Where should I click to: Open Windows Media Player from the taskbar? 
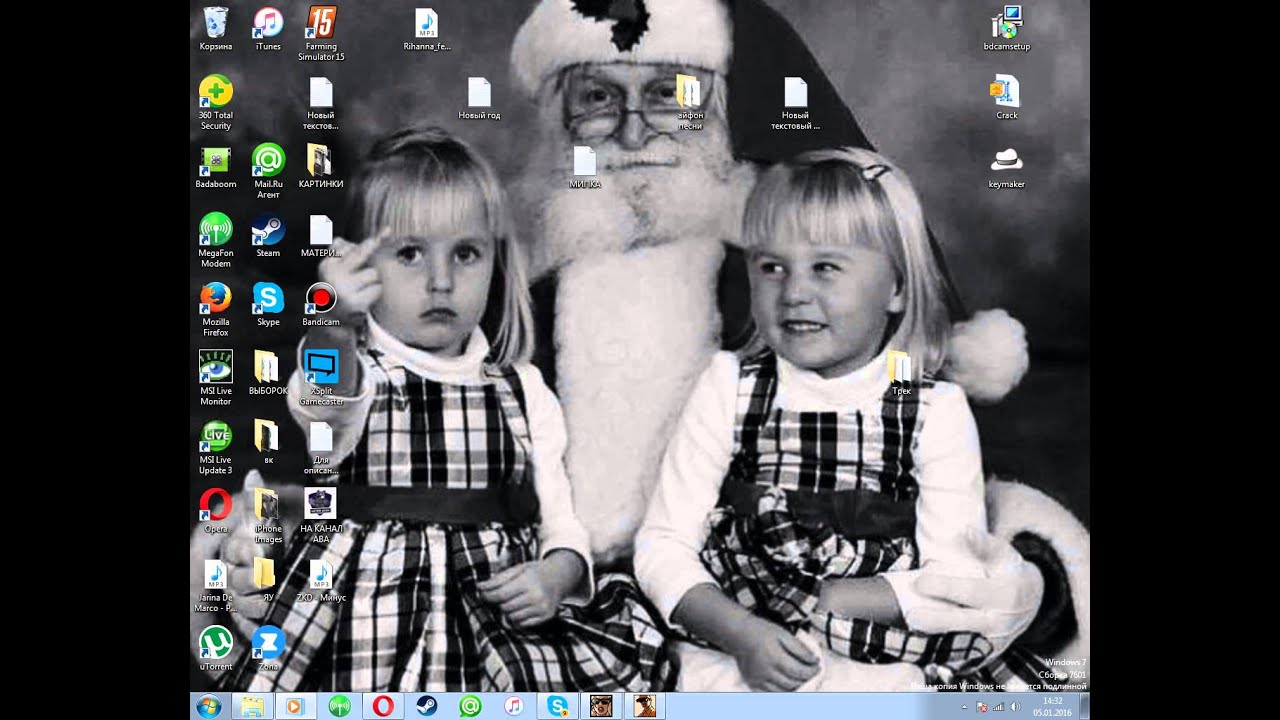tap(295, 706)
